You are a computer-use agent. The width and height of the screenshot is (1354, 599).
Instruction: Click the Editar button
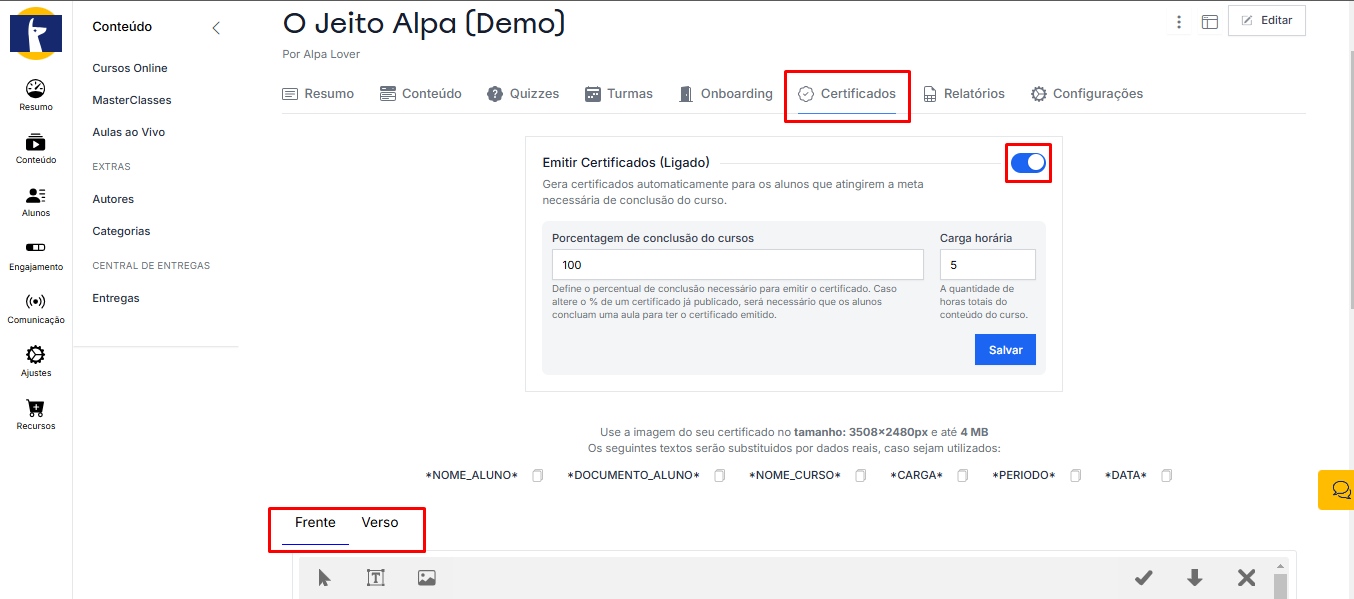click(1266, 20)
